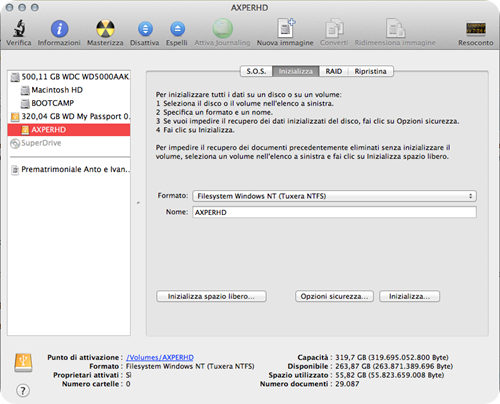The height and width of the screenshot is (404, 500).
Task: Click the Prematrimoniale disk image icon
Action: [15, 170]
